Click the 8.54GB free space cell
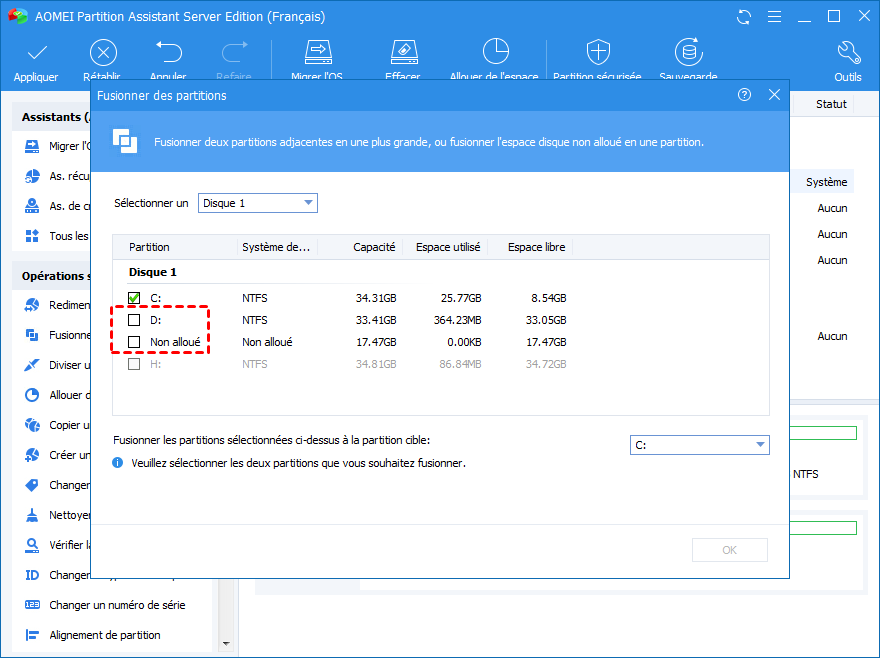This screenshot has height=658, width=880. click(549, 298)
